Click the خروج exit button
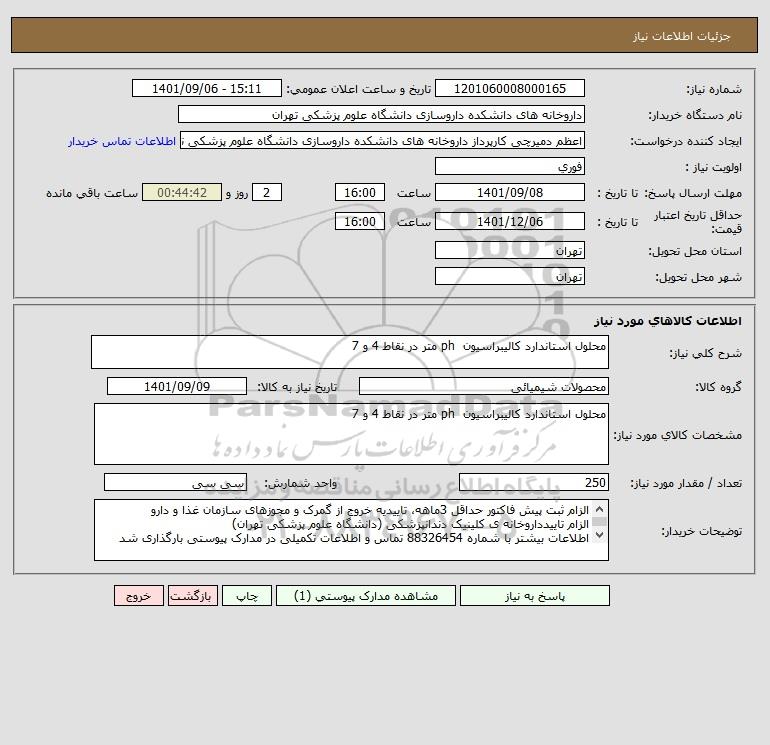 pos(139,596)
